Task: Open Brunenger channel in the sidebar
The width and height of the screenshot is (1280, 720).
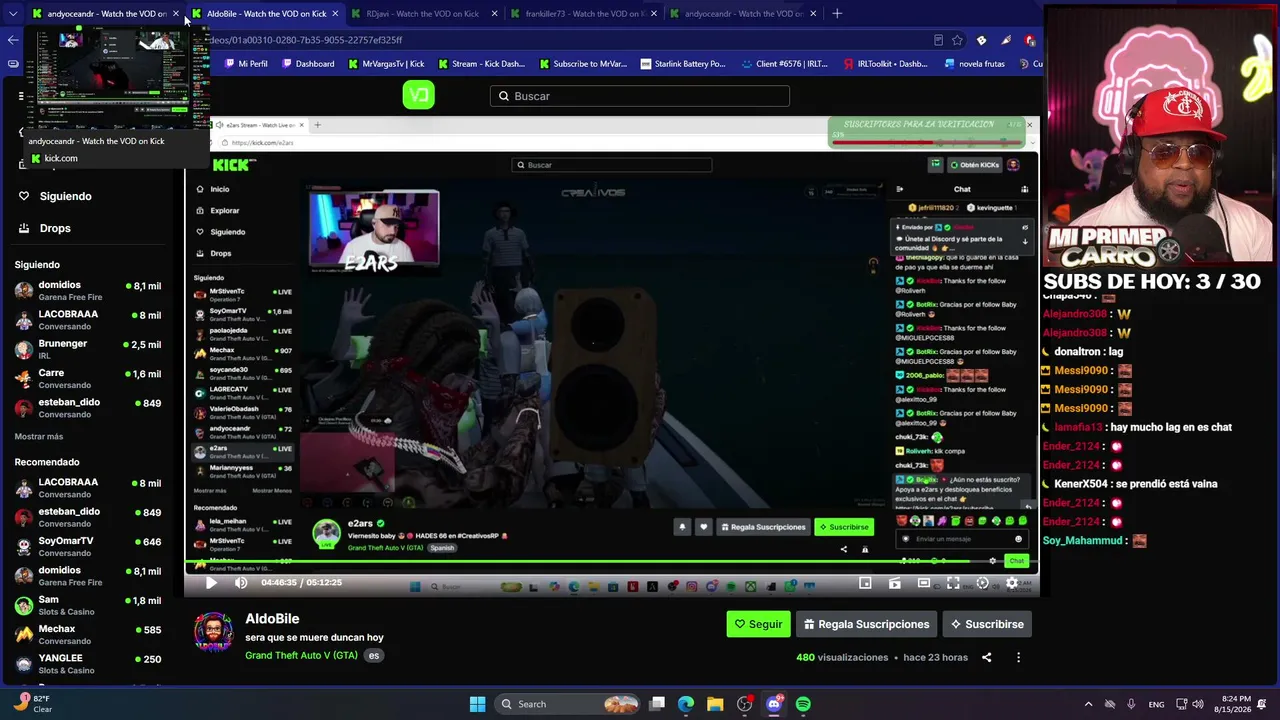Action: (88, 348)
